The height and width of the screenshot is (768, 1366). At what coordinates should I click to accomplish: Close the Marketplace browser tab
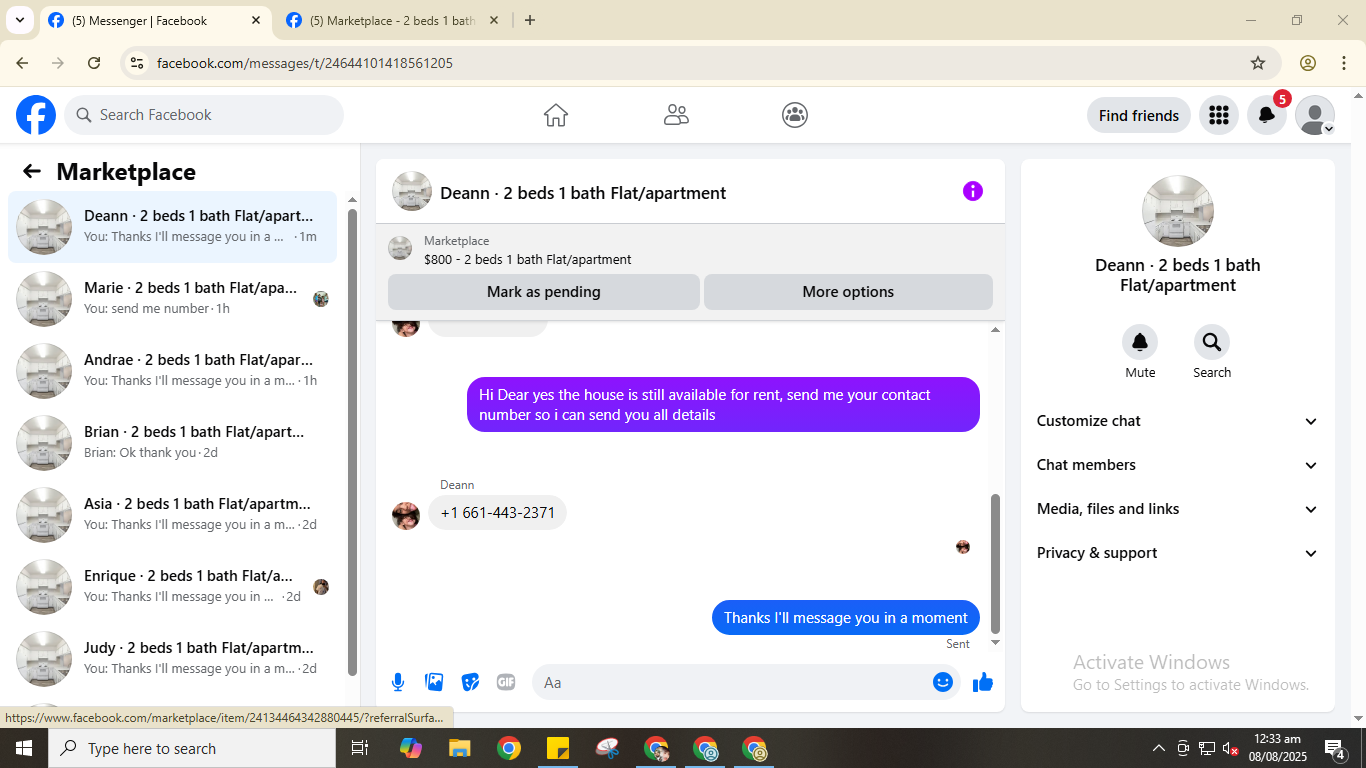(x=493, y=20)
